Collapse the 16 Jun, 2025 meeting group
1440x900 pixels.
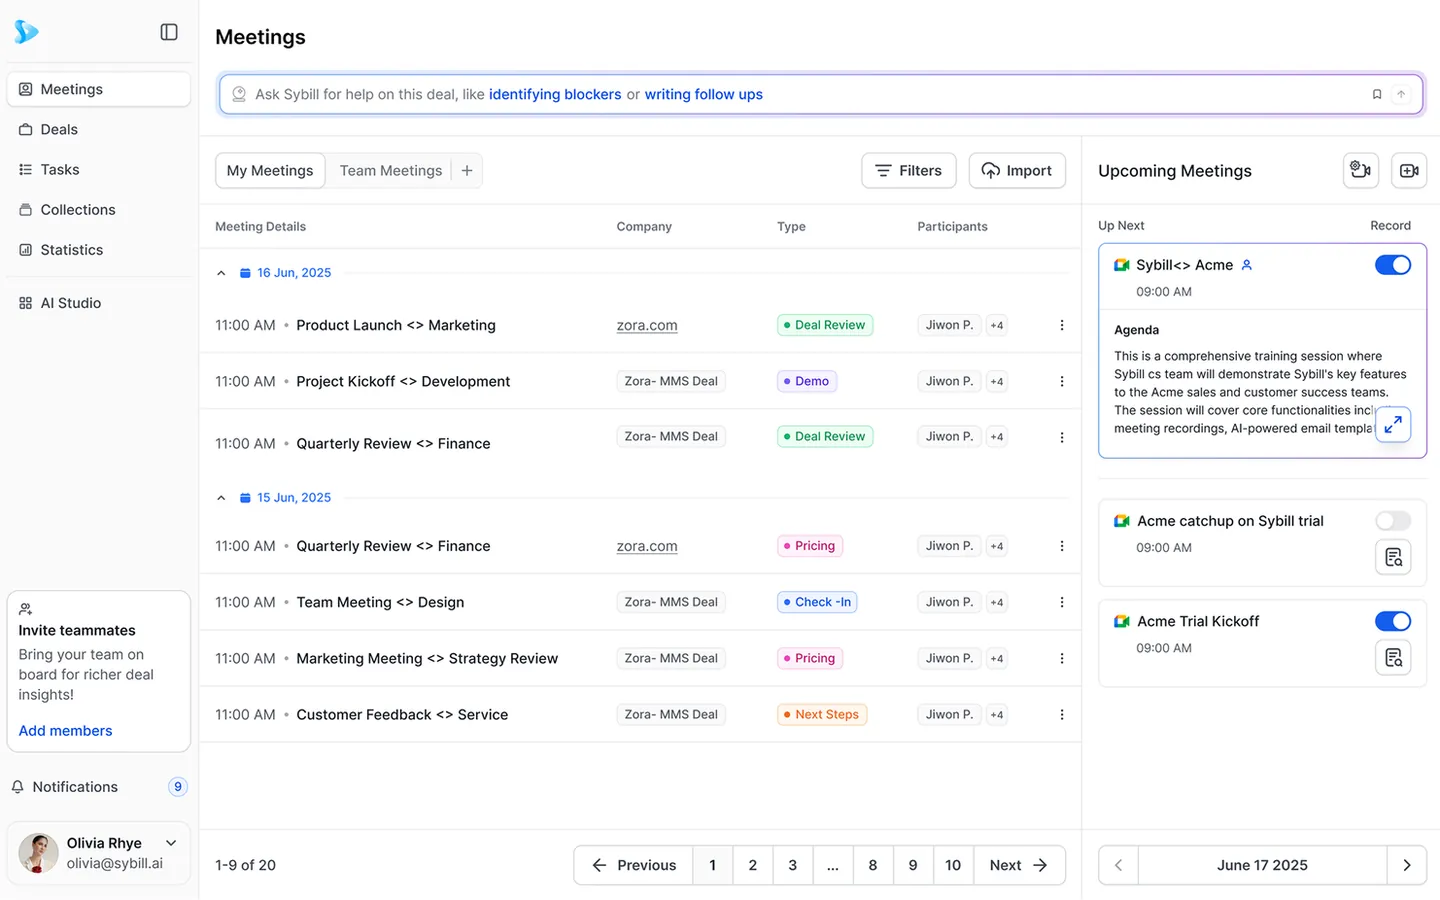pos(221,273)
